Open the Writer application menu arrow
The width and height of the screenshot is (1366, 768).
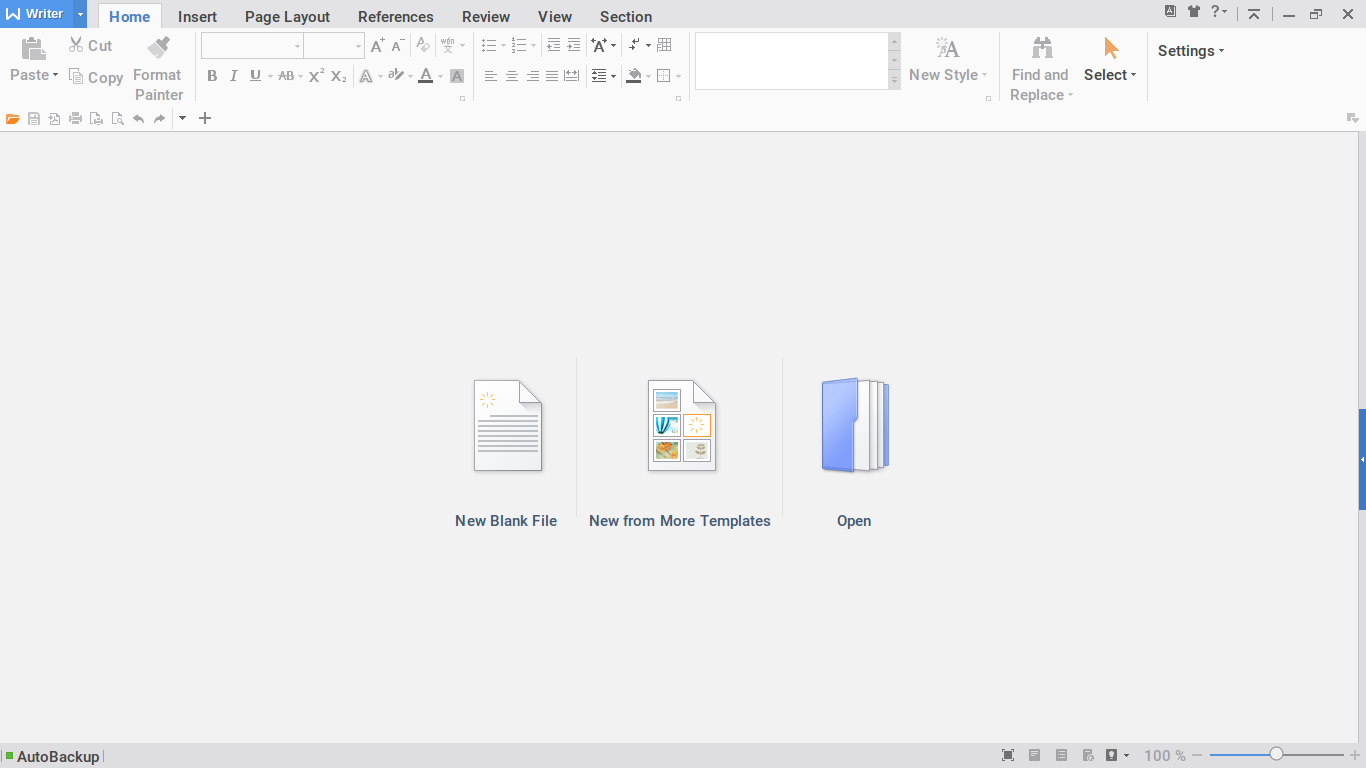pos(80,14)
